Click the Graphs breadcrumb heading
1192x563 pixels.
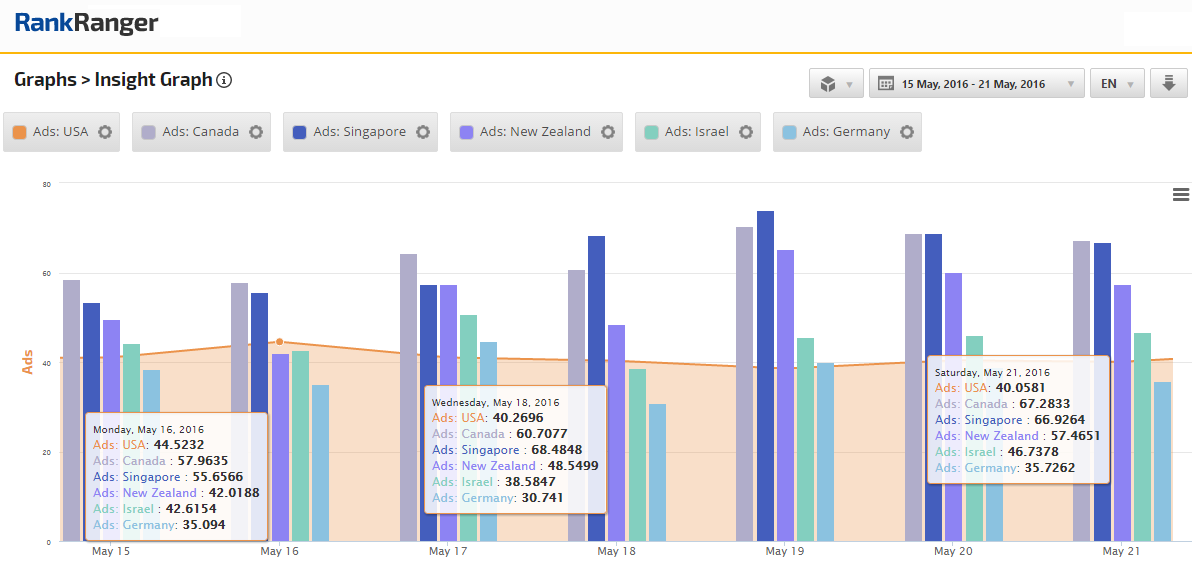[x=44, y=80]
